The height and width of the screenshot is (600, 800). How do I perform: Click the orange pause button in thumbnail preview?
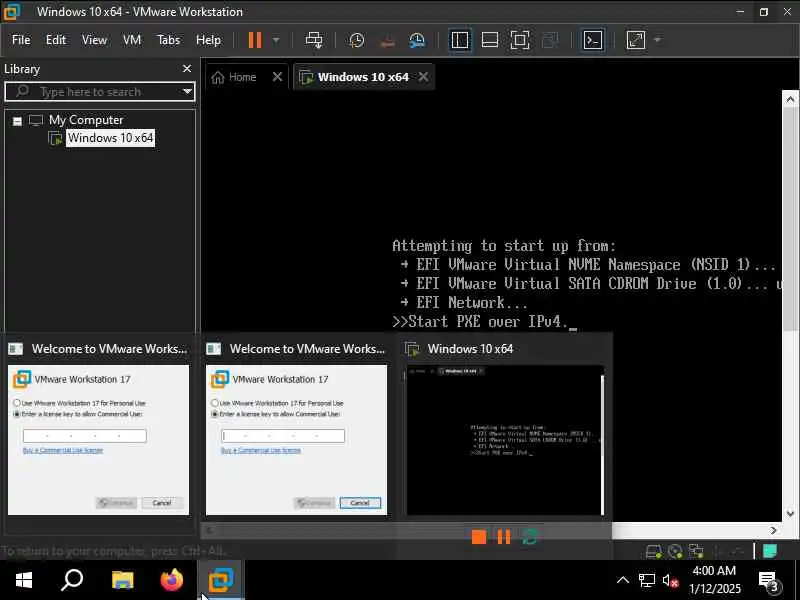click(x=504, y=537)
